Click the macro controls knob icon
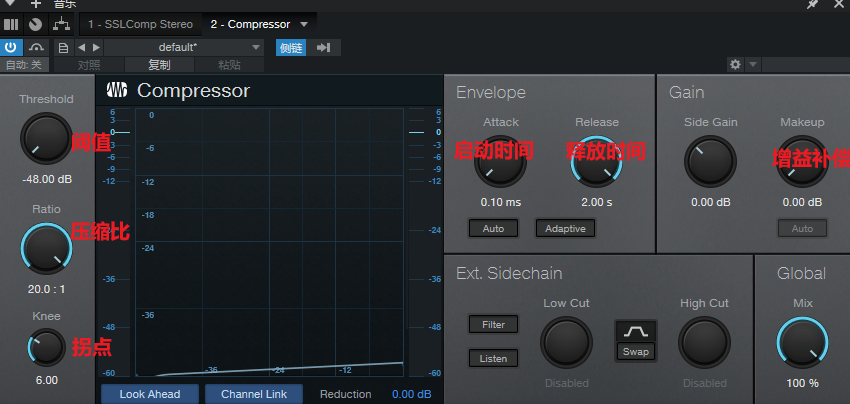Image resolution: width=850 pixels, height=404 pixels. point(35,24)
